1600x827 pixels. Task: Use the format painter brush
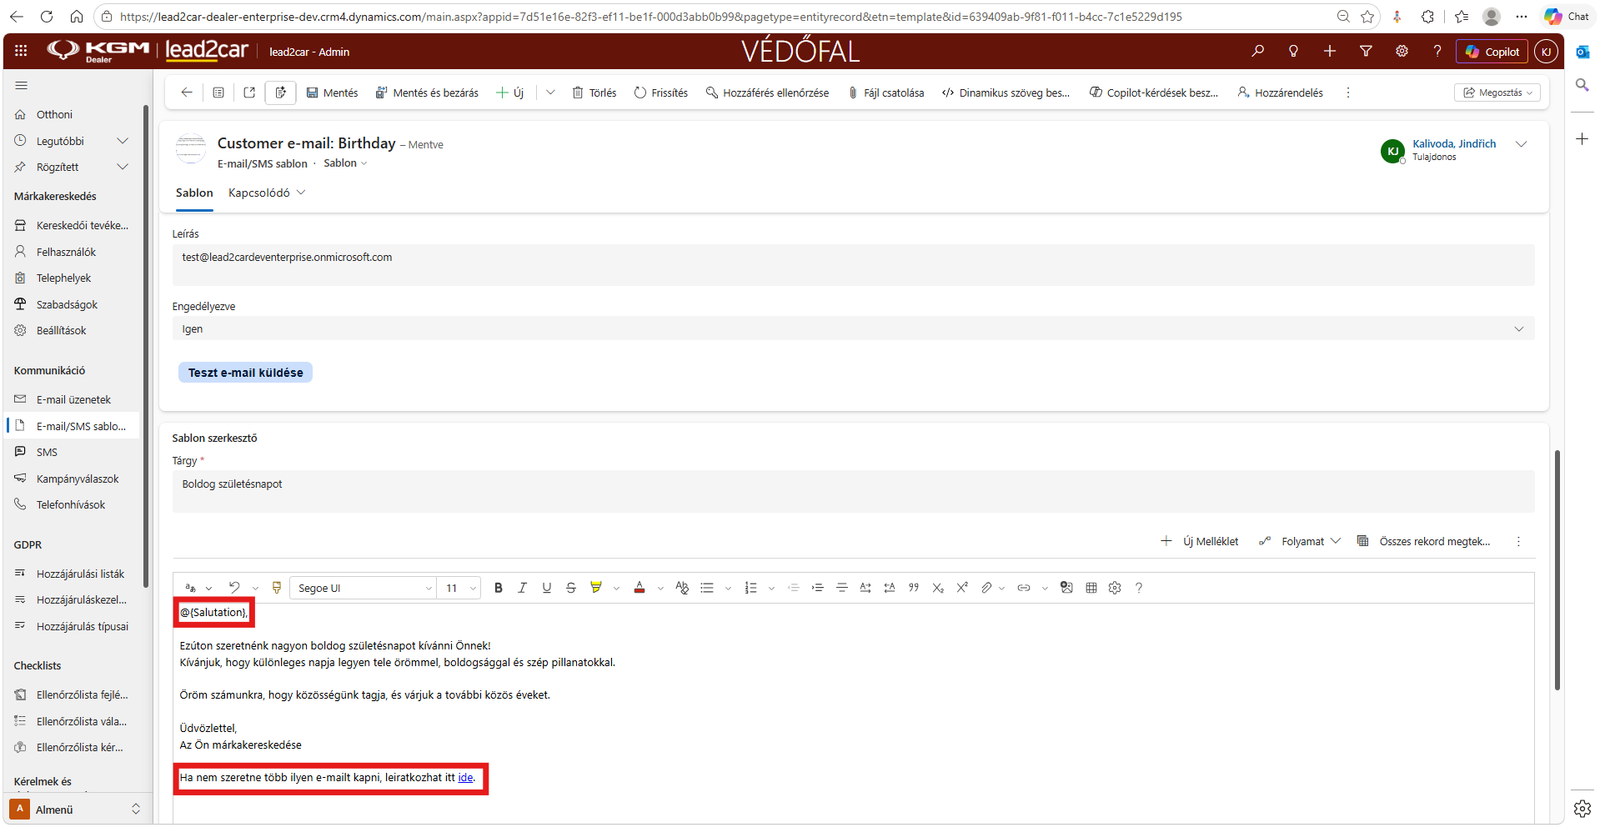click(x=277, y=588)
